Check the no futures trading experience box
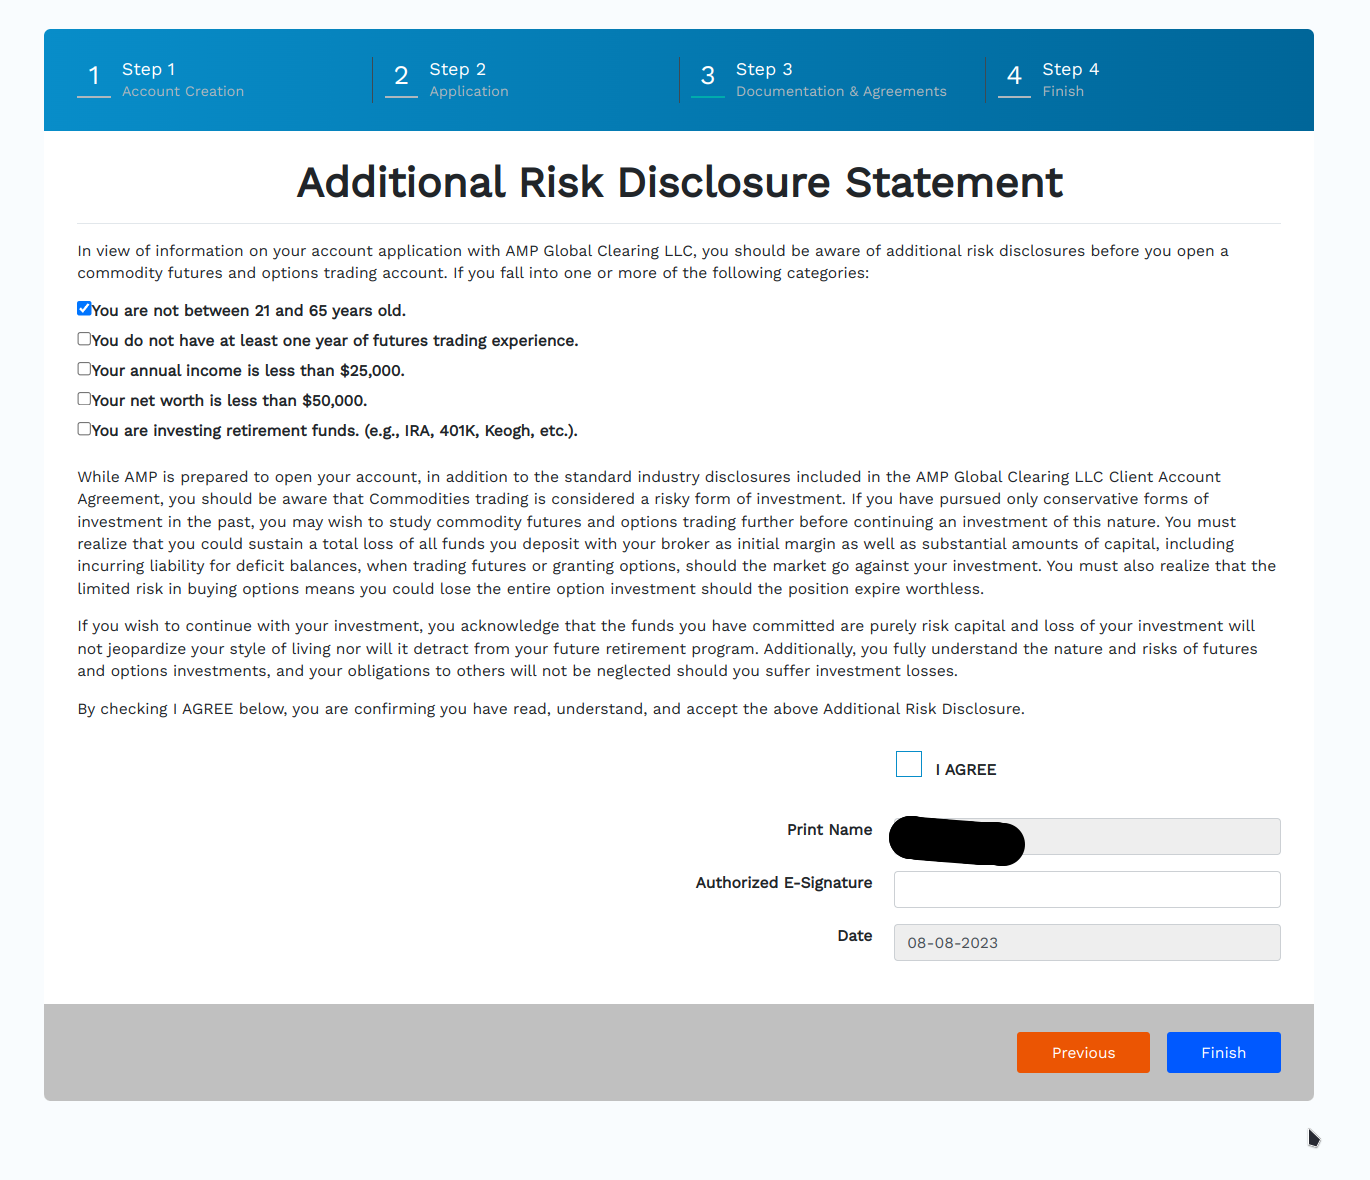The height and width of the screenshot is (1180, 1370). (x=85, y=339)
